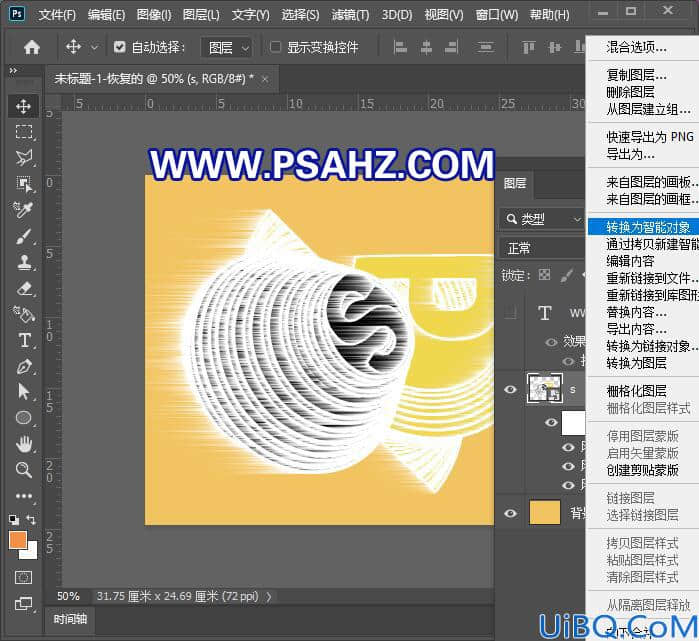Select the Move tool in the toolbox

(23, 106)
